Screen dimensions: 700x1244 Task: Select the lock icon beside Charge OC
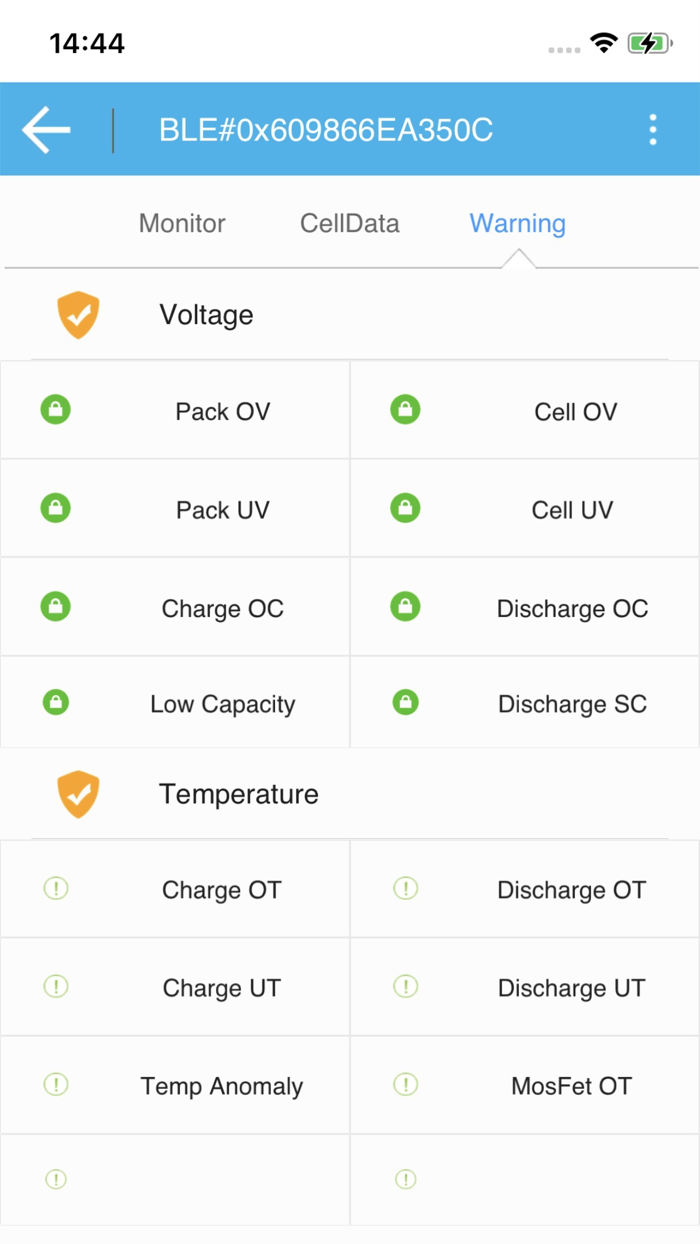55,605
